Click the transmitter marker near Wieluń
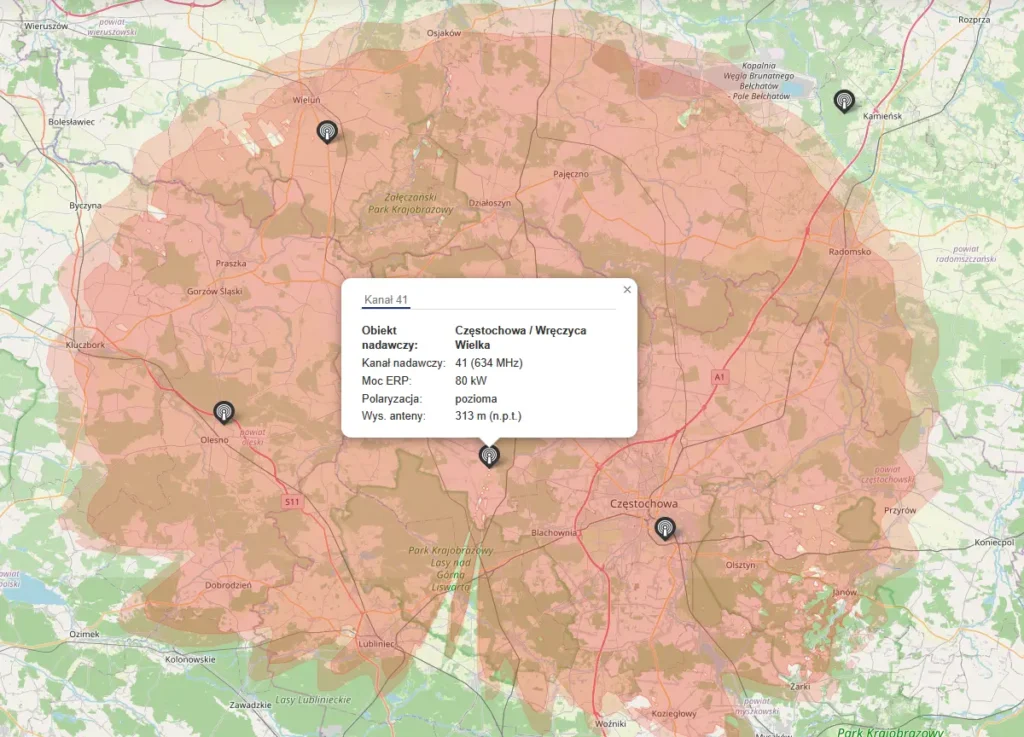 point(326,130)
